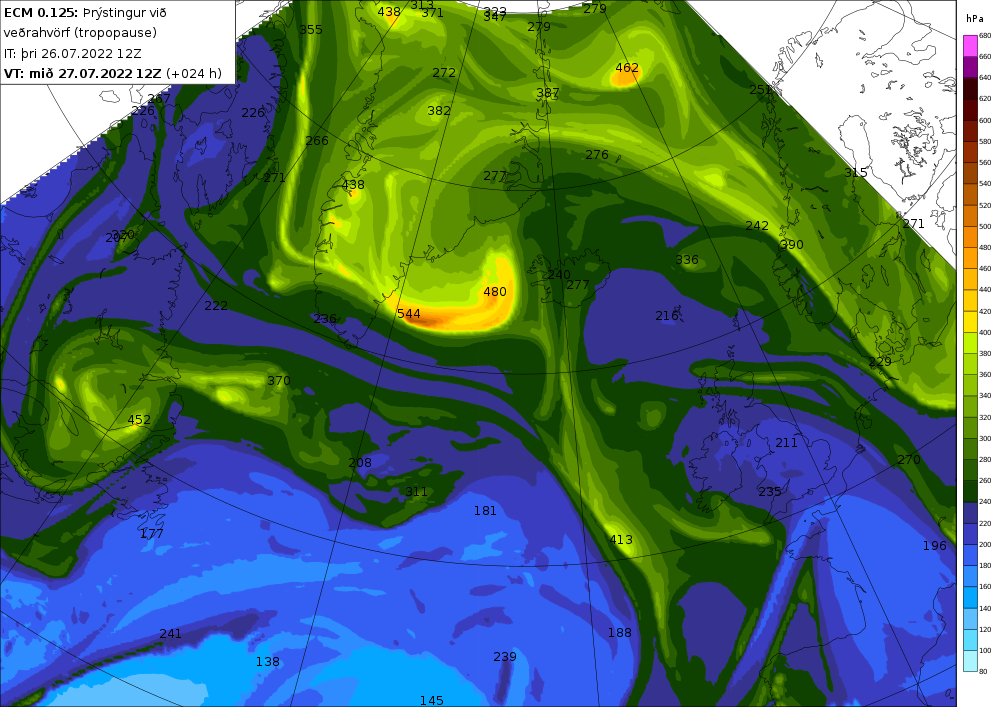The width and height of the screenshot is (1000, 707).
Task: Select the 229 pressure label
Action: pyautogui.click(x=880, y=362)
